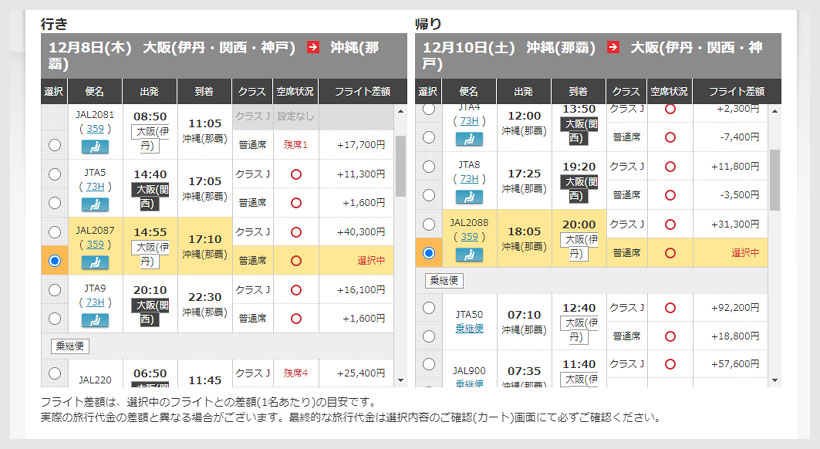Select JAL2087 クラスJ radio button
Image resolution: width=820 pixels, height=449 pixels.
coord(54,232)
